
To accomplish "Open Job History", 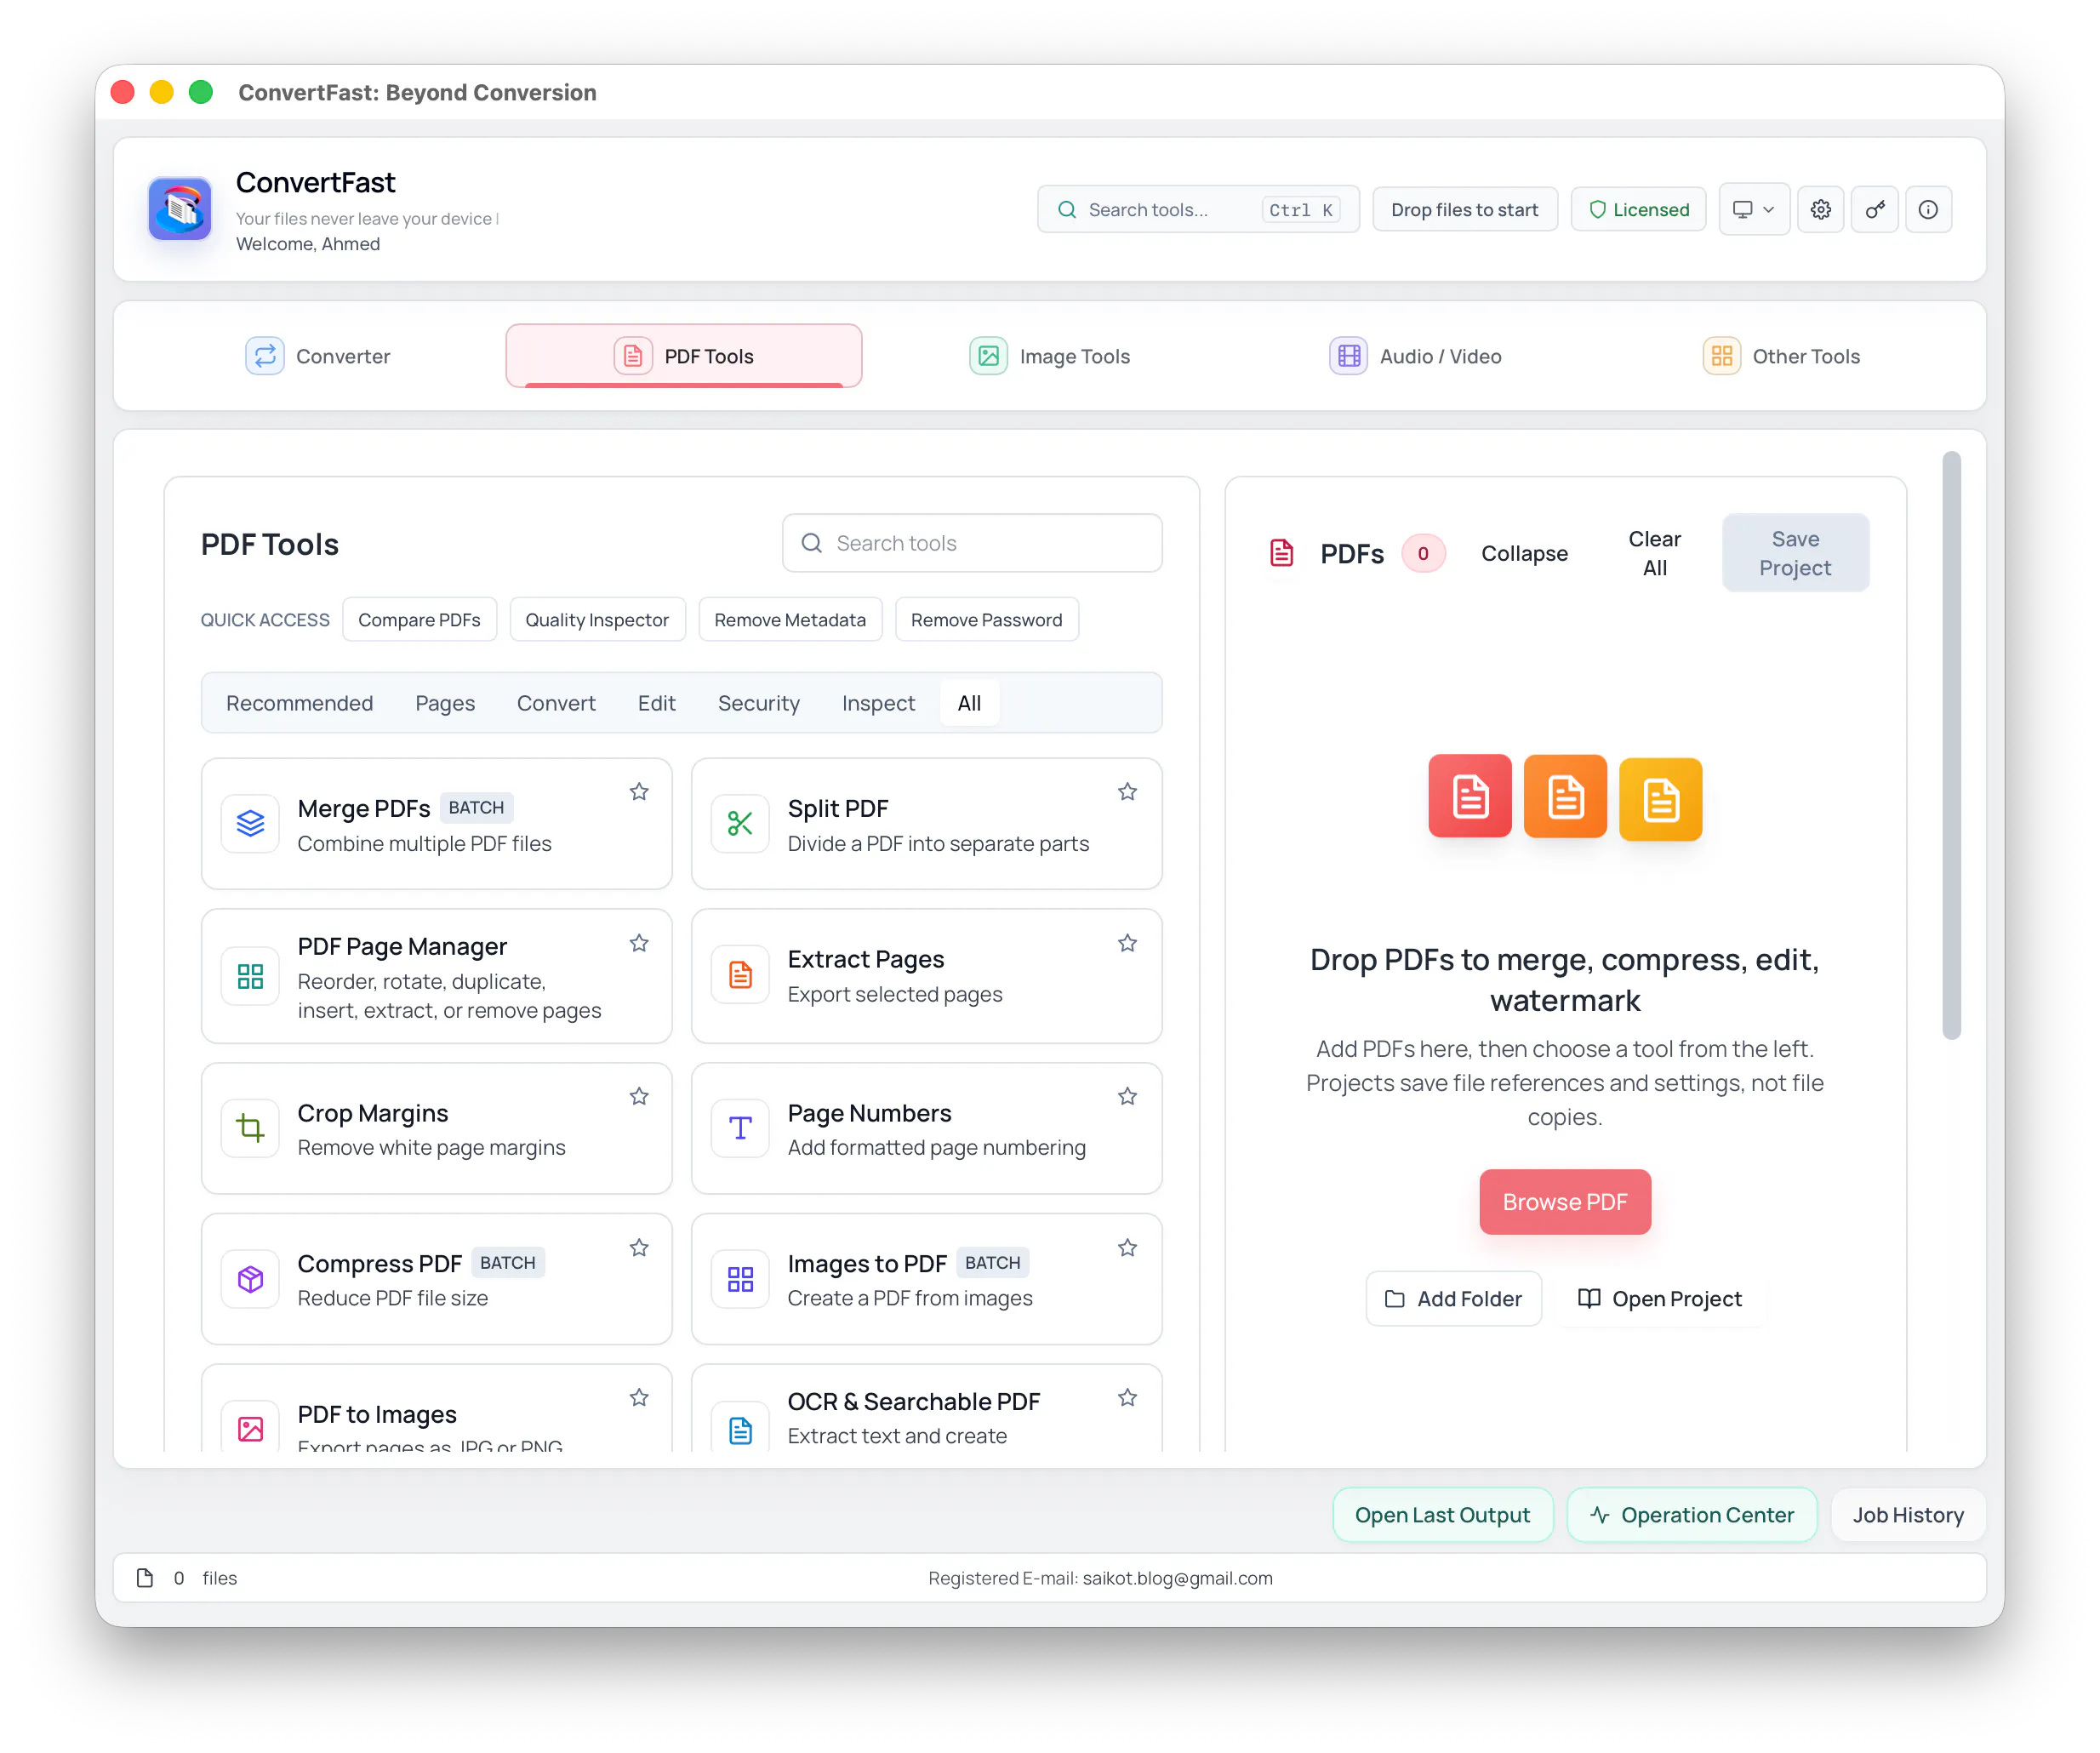I will (1908, 1515).
